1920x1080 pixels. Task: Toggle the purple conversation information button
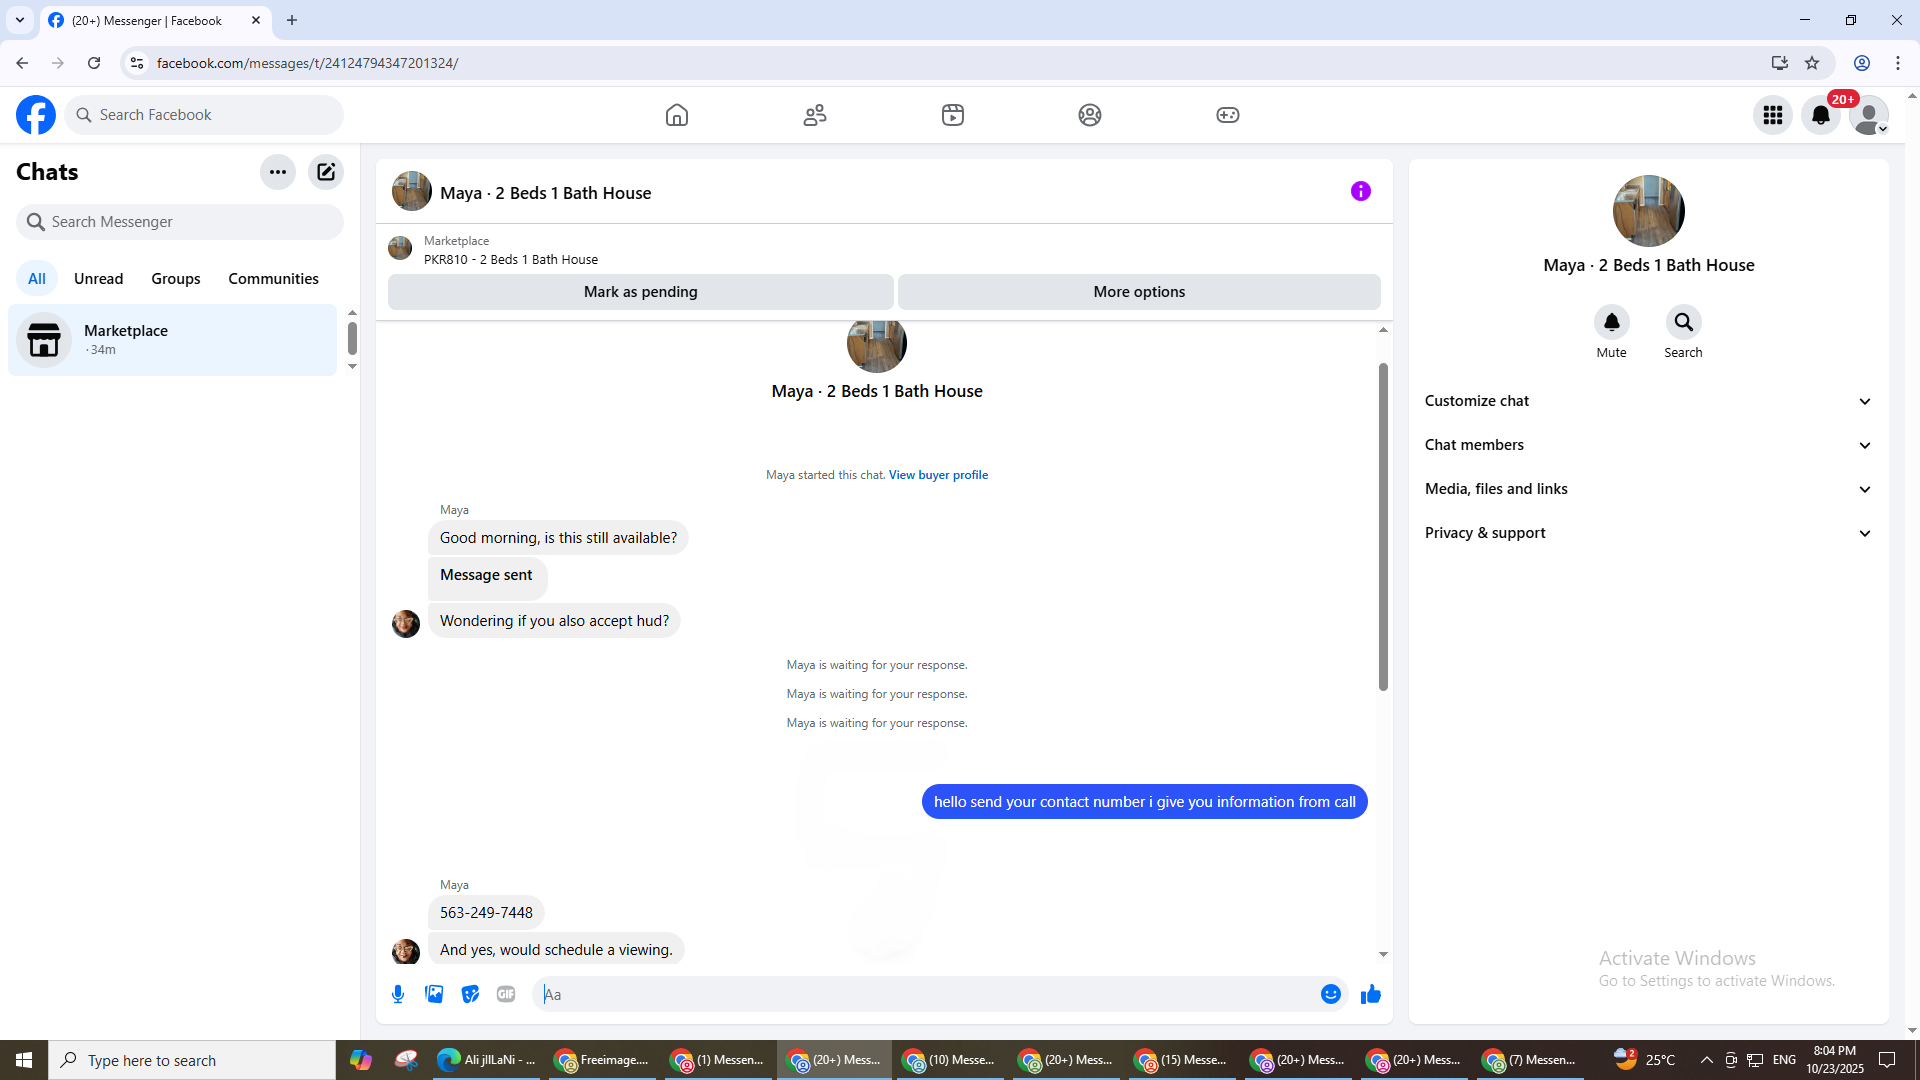point(1360,191)
